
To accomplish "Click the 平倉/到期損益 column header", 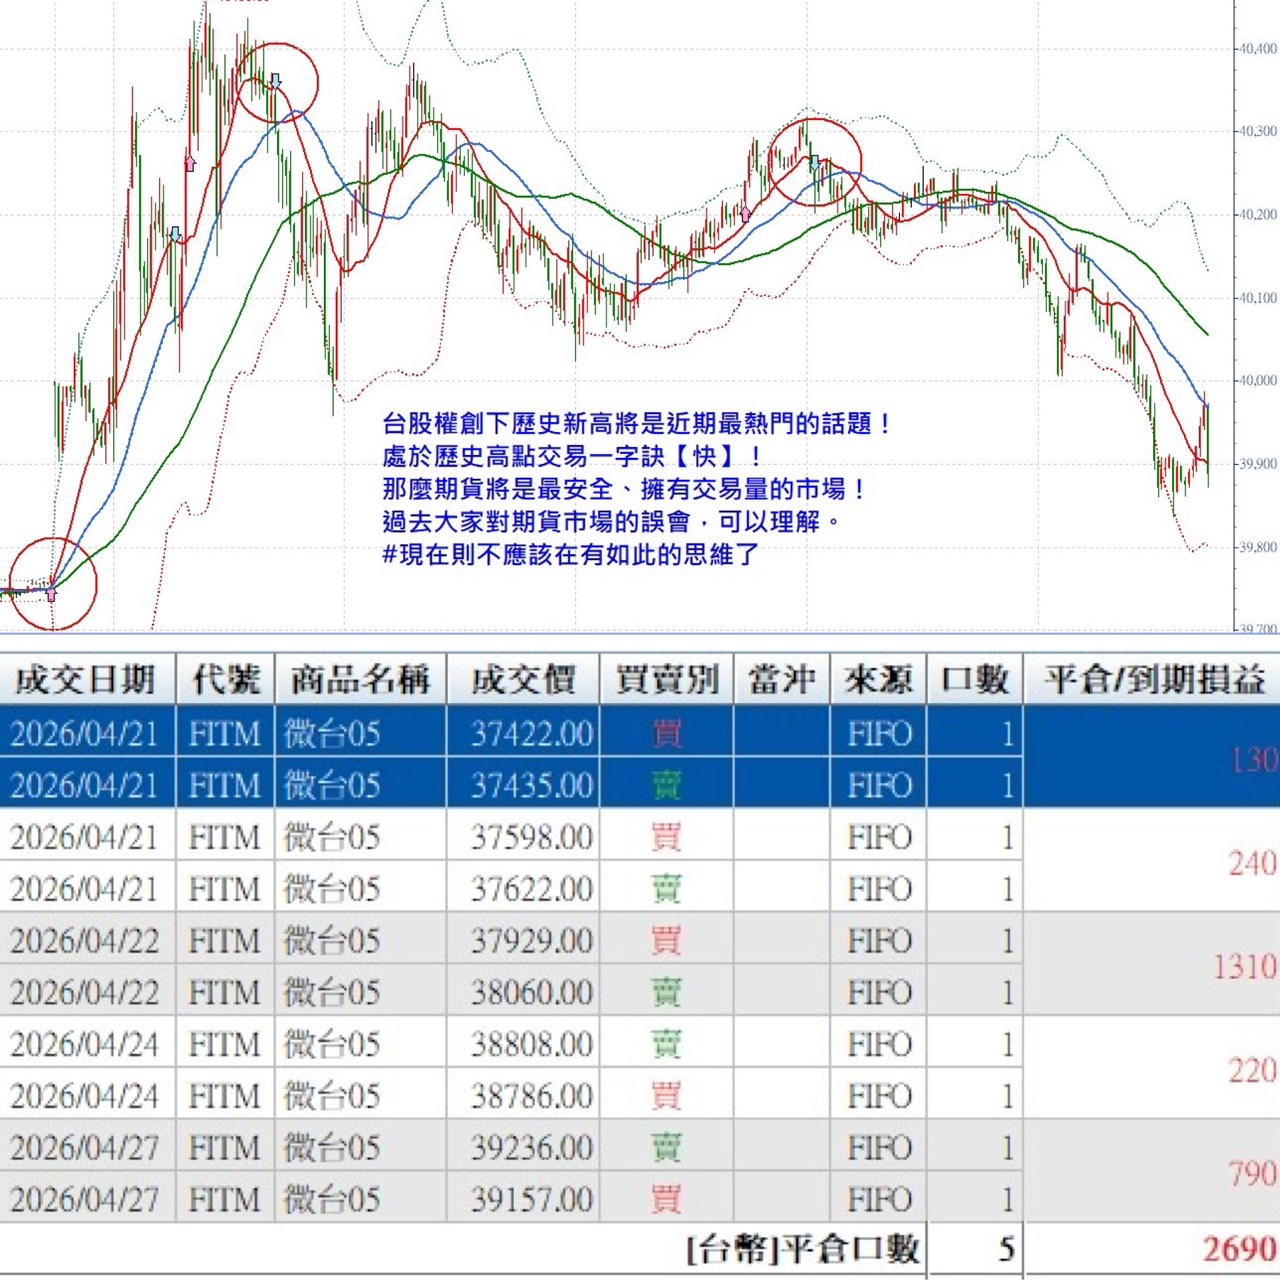I will point(1154,680).
